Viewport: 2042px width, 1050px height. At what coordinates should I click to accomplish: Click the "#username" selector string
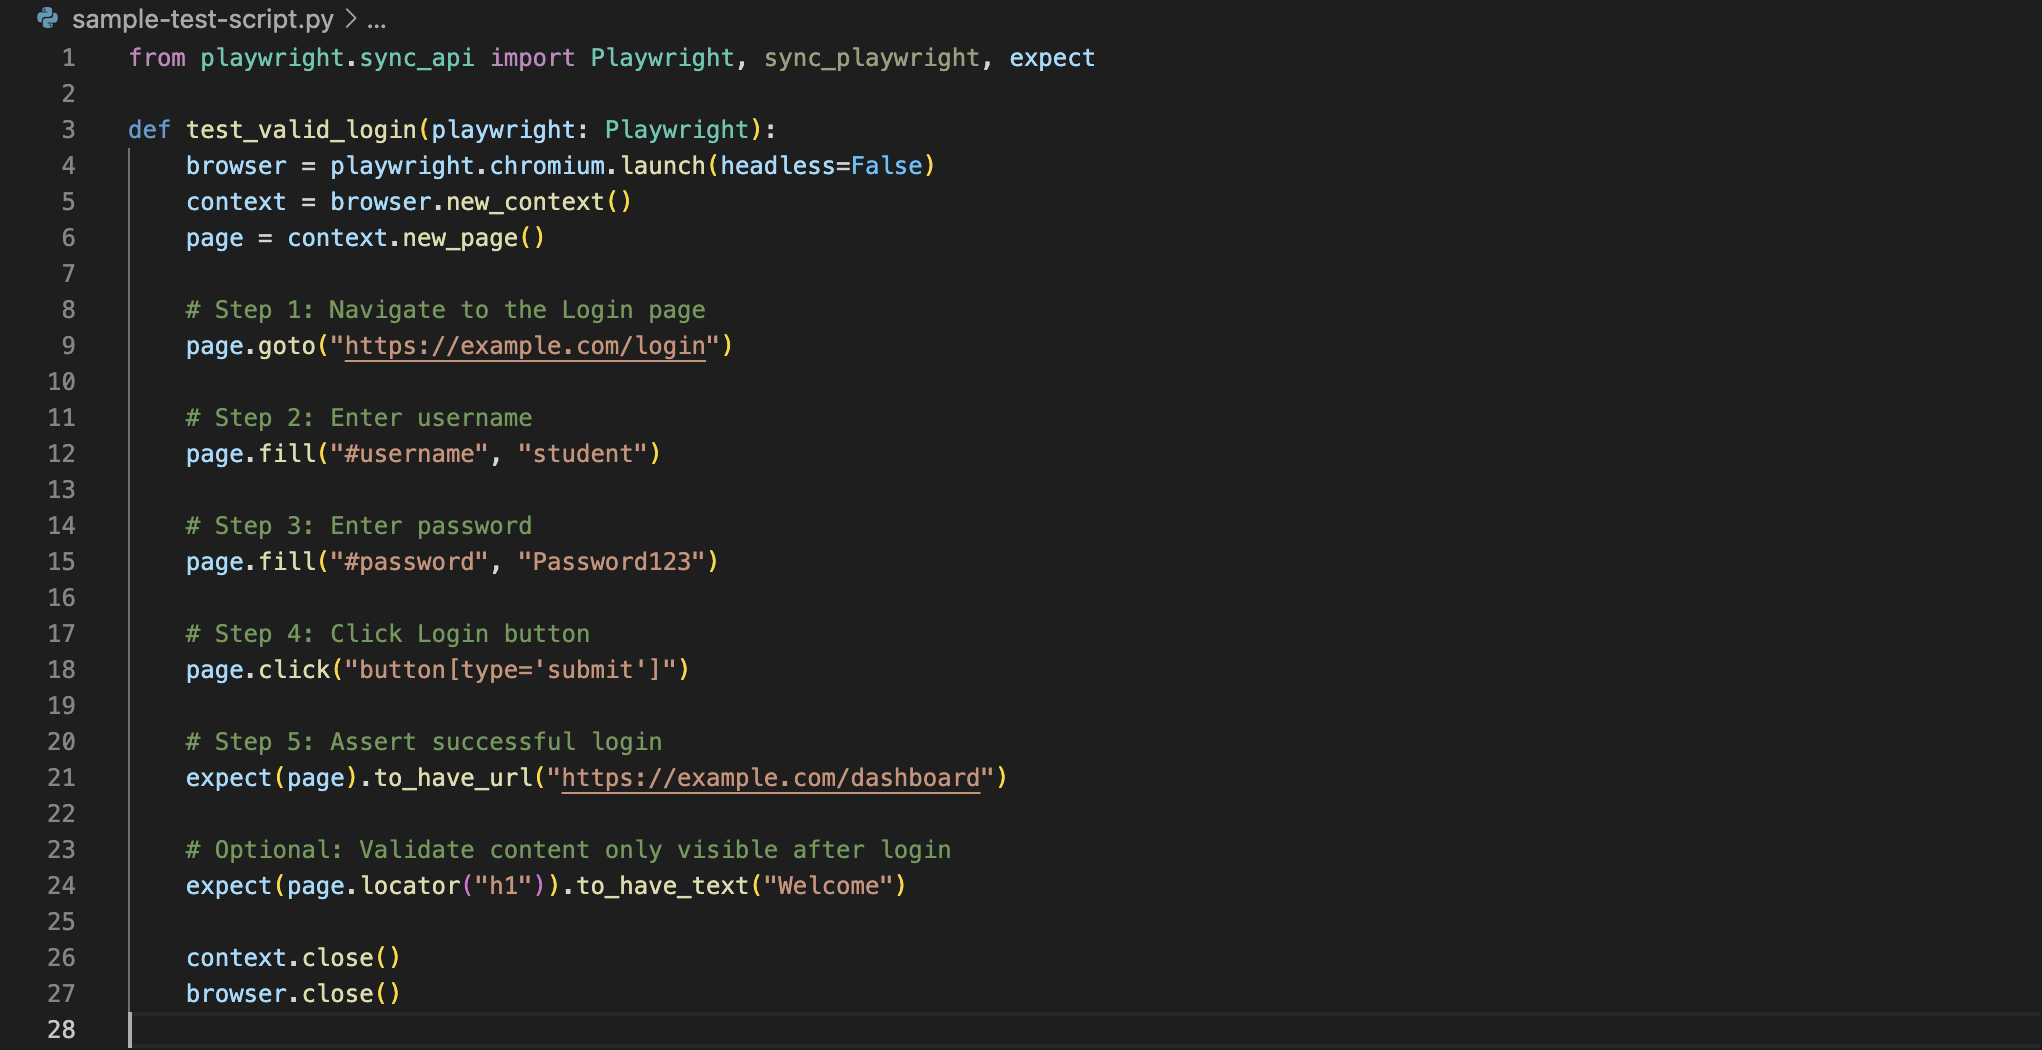409,454
